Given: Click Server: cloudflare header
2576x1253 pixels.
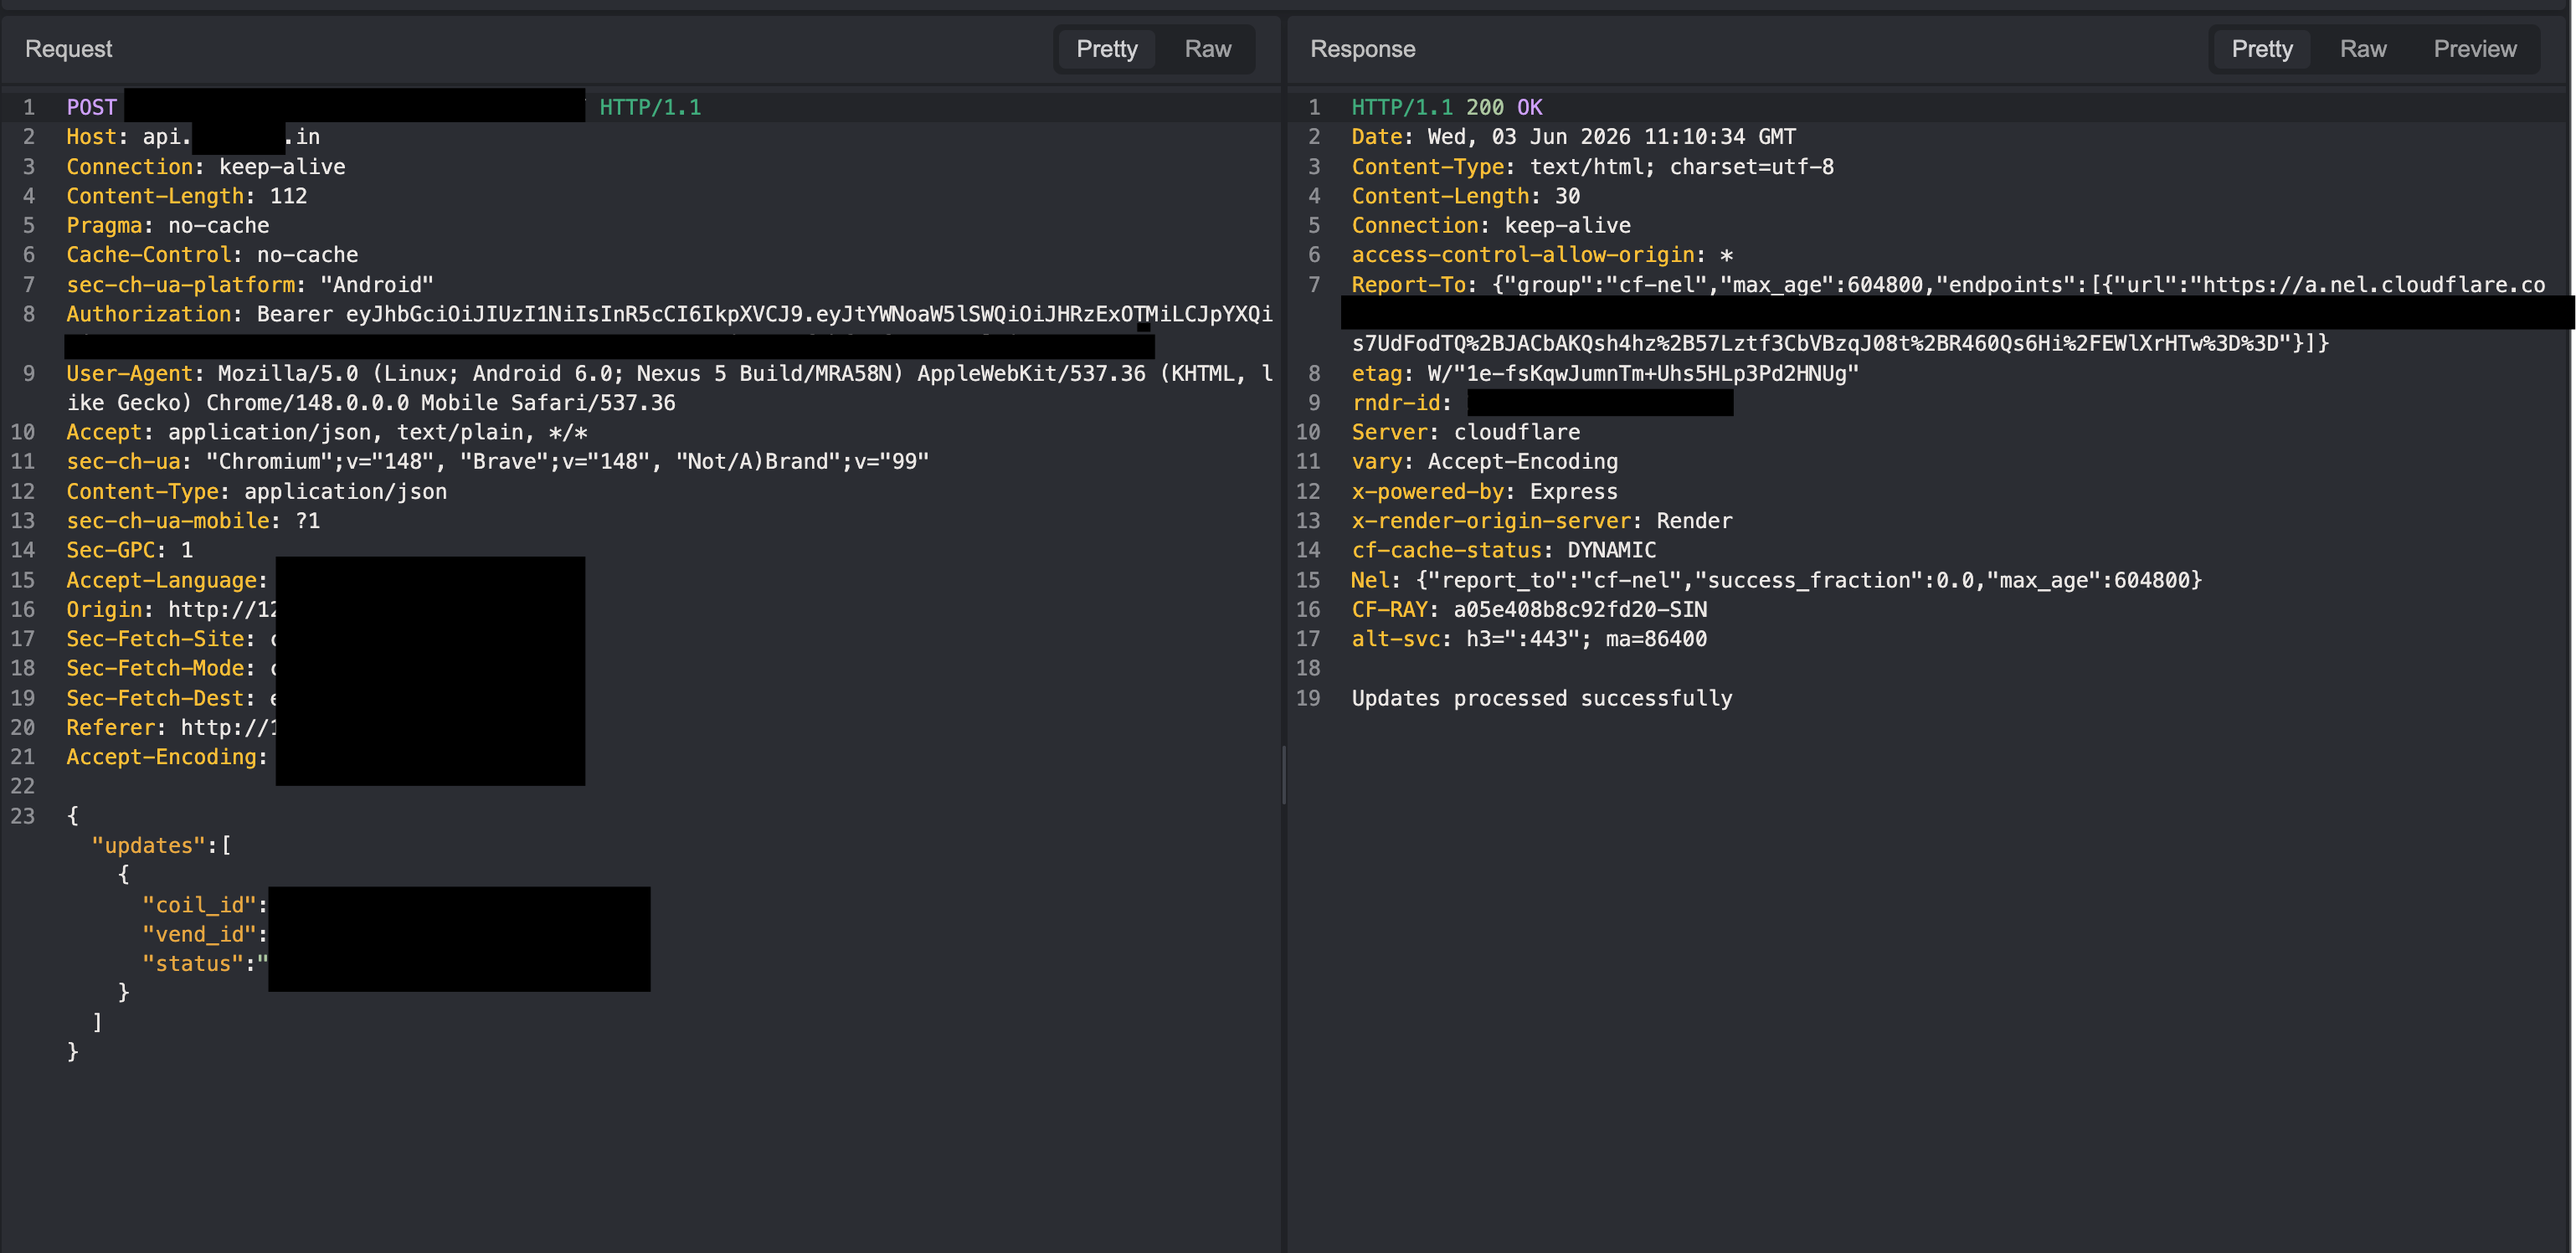Looking at the screenshot, I should coord(1466,432).
